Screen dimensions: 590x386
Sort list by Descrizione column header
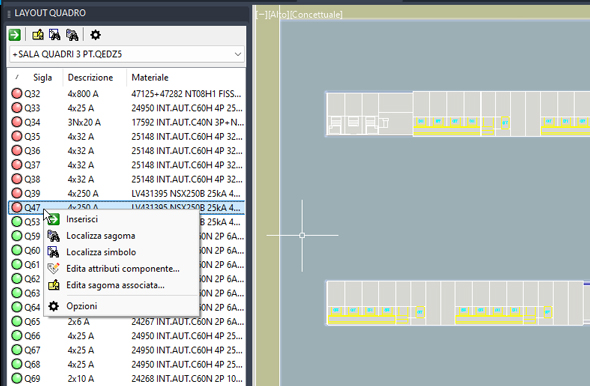(x=90, y=78)
